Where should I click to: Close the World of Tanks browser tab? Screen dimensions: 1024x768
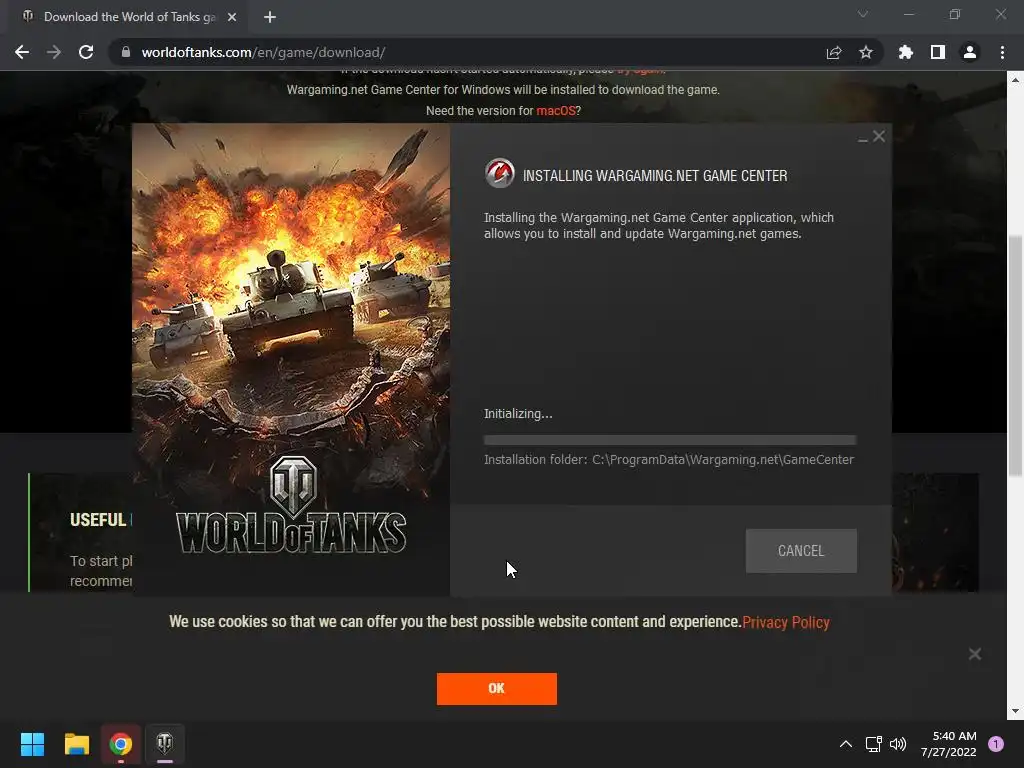232,17
